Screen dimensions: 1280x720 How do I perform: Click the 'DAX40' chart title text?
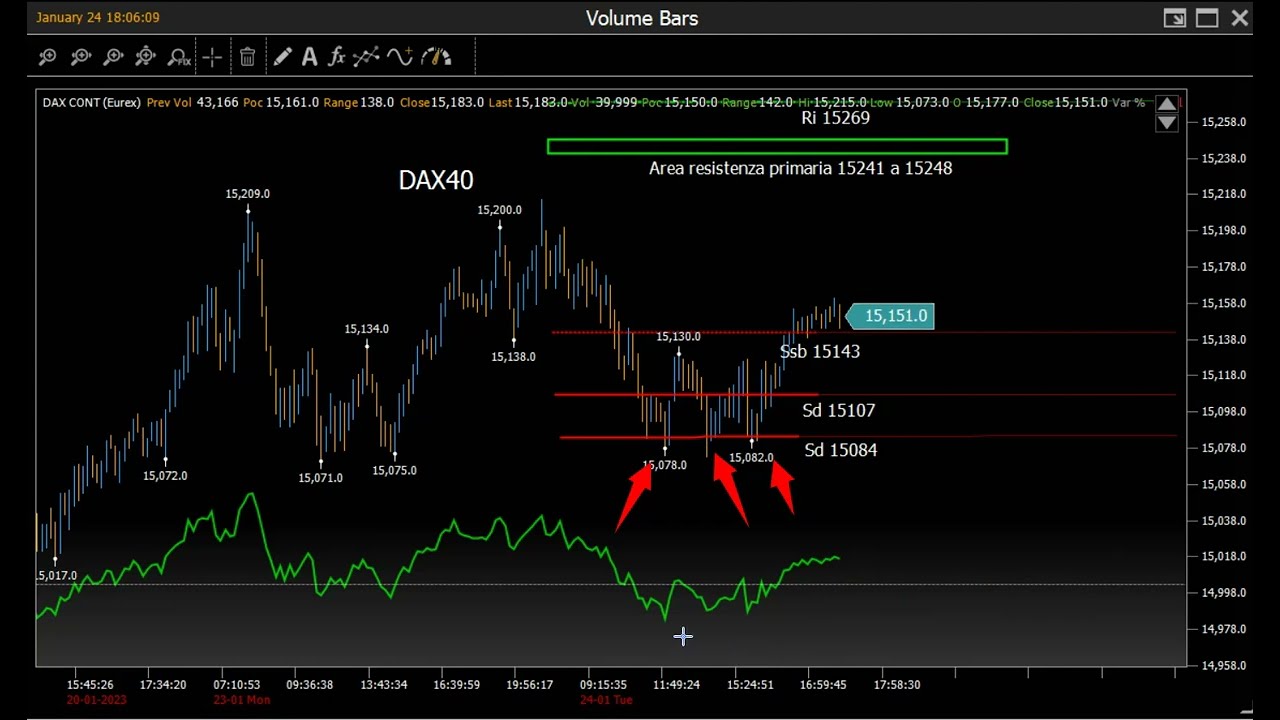(436, 180)
